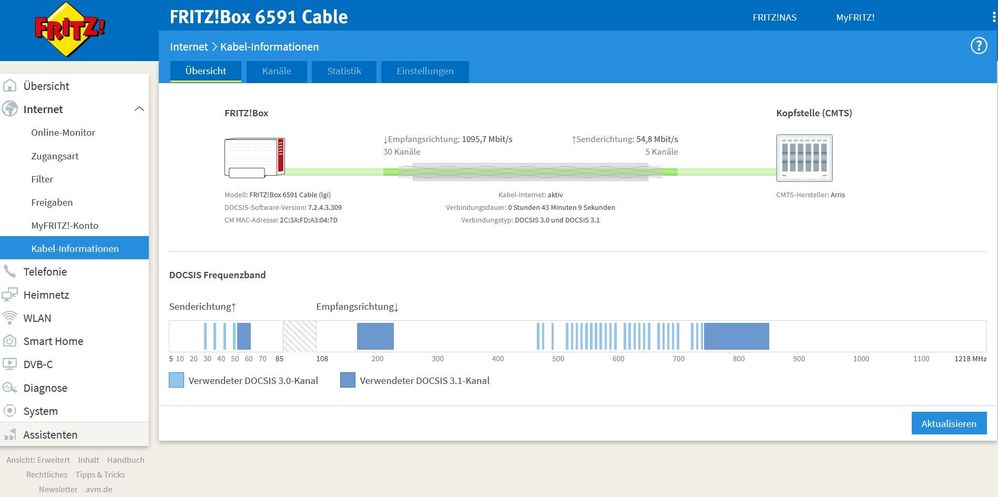Image resolution: width=998 pixels, height=497 pixels.
Task: Click the DOCSIS 3.1 downstream block near 200 MHz
Action: (375, 336)
